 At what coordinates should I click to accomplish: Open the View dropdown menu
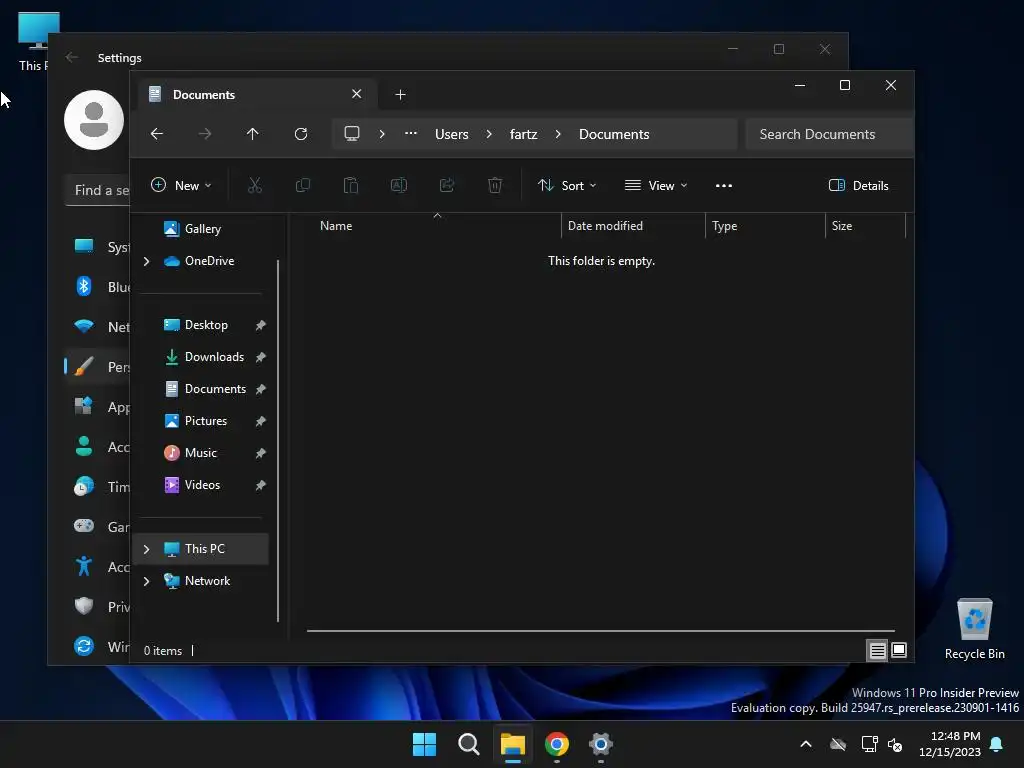coord(656,185)
